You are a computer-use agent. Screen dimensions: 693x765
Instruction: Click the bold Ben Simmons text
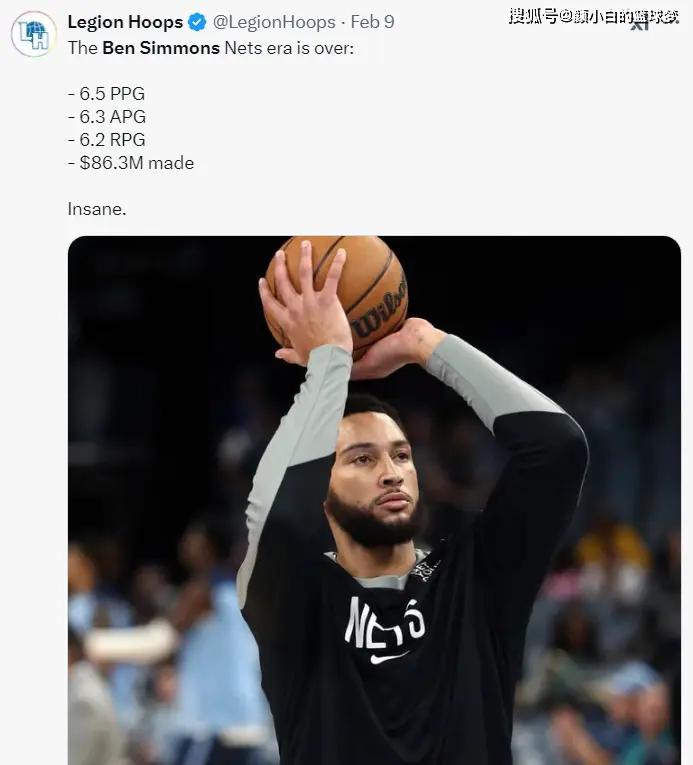click(x=161, y=48)
